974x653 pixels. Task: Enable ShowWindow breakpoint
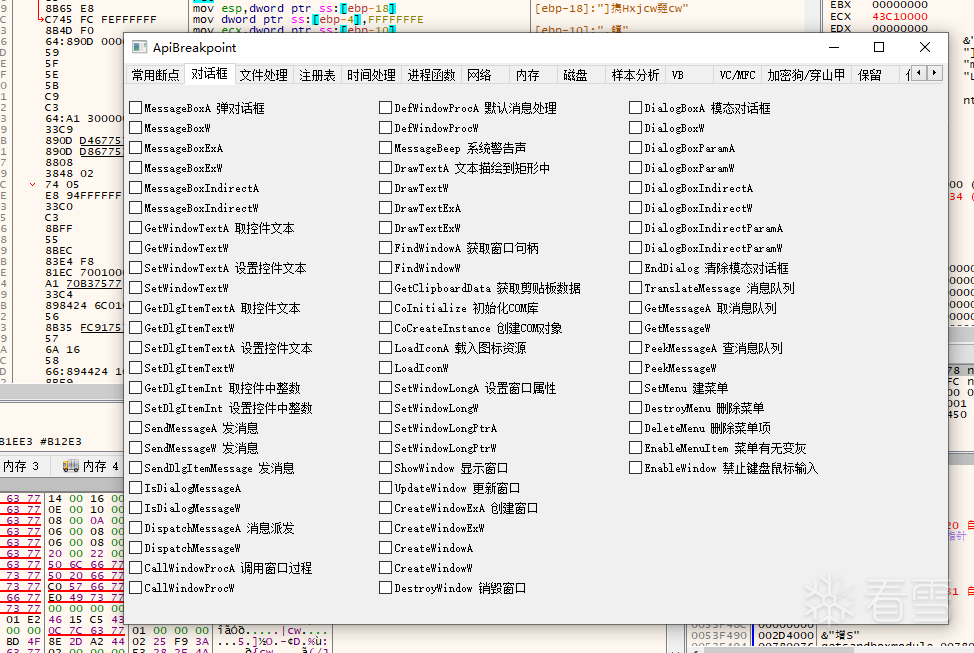click(x=385, y=468)
